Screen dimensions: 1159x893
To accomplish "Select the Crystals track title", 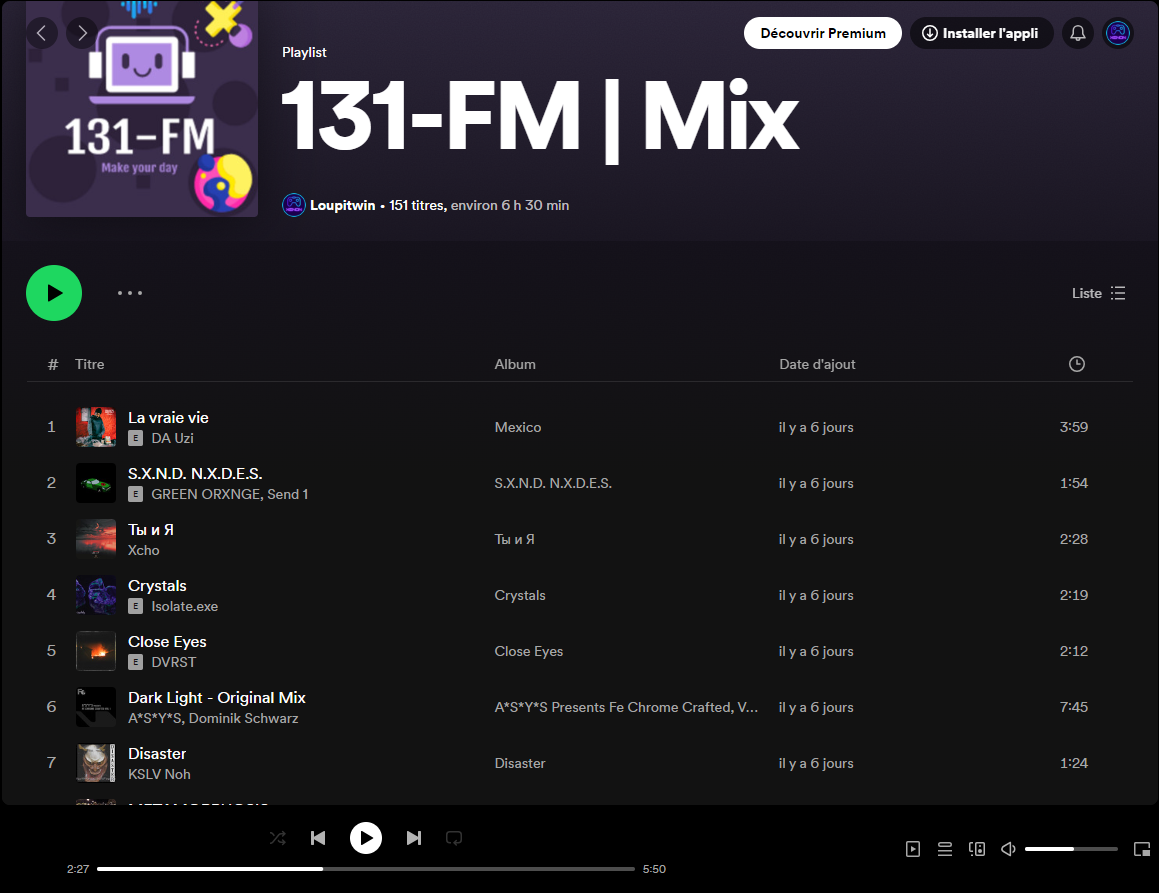I will point(157,586).
